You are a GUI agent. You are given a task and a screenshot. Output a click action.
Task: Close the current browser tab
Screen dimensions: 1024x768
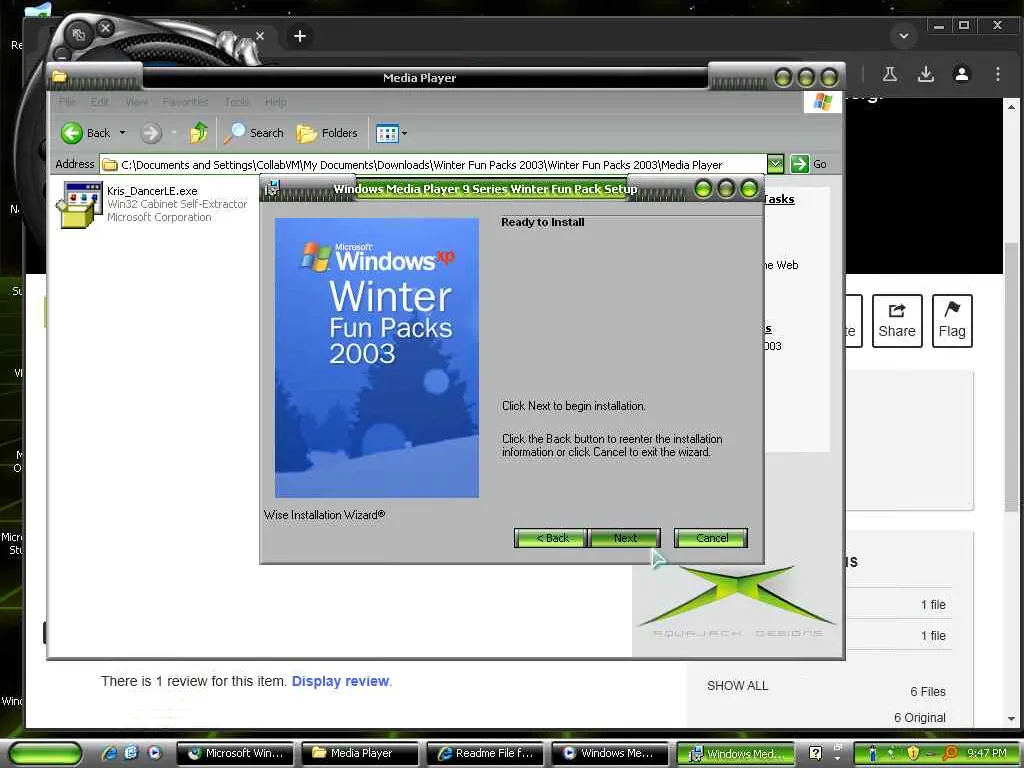click(259, 35)
